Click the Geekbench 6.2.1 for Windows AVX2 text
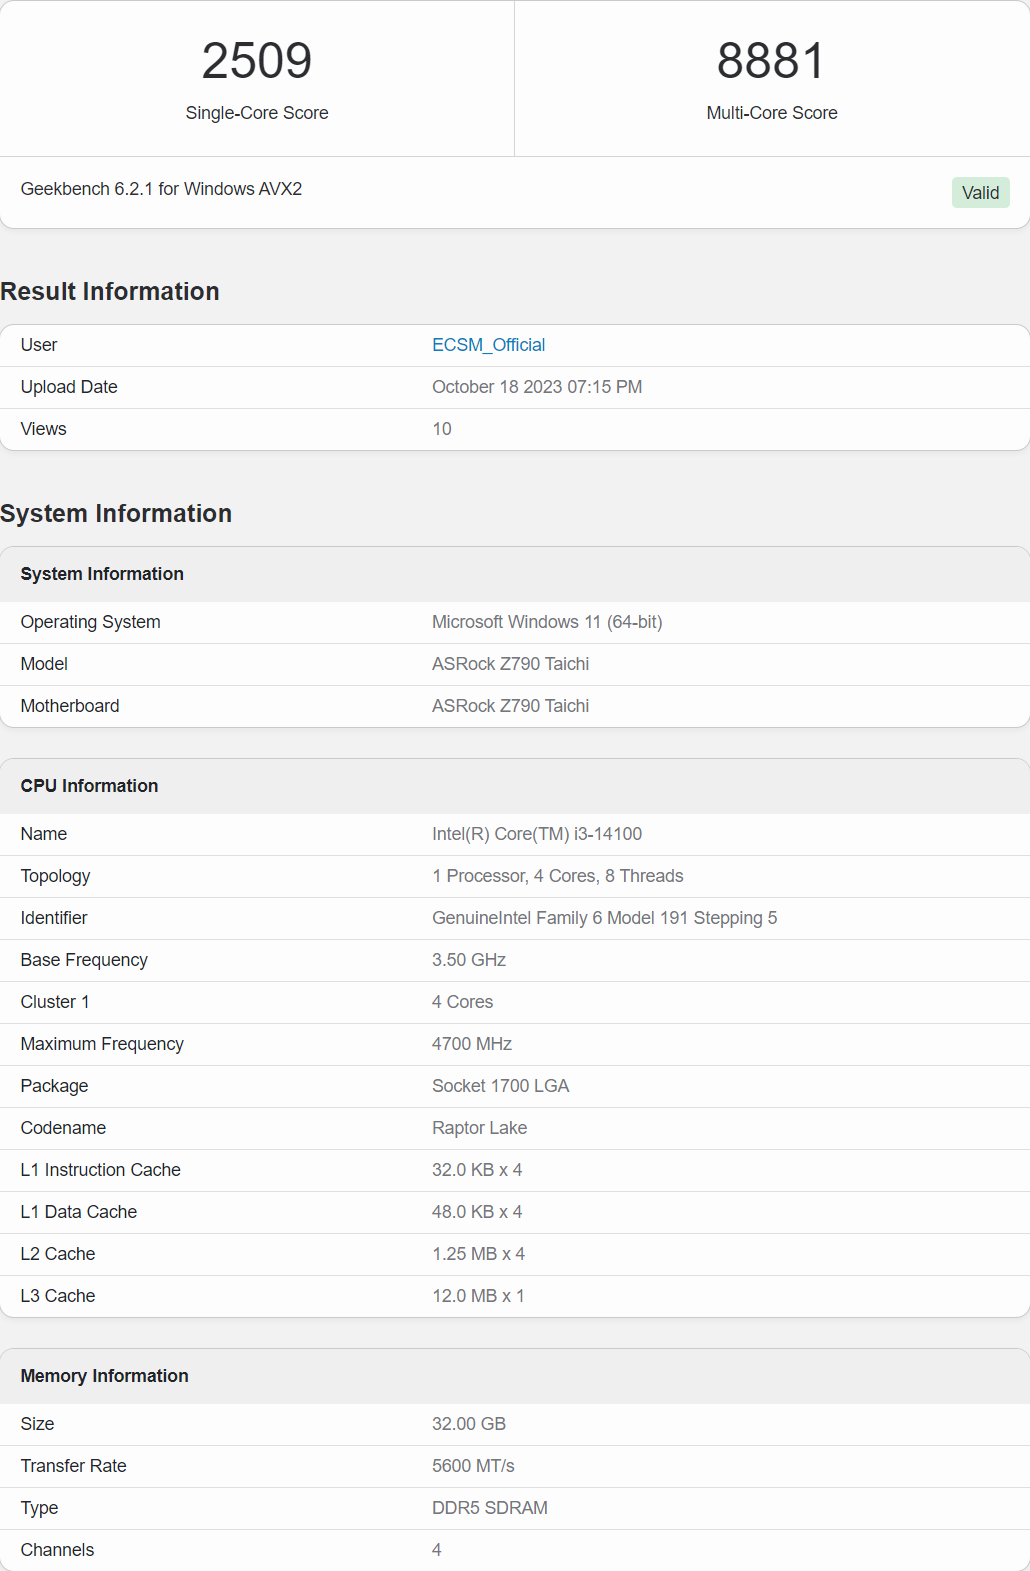This screenshot has width=1030, height=1571. coord(161,189)
